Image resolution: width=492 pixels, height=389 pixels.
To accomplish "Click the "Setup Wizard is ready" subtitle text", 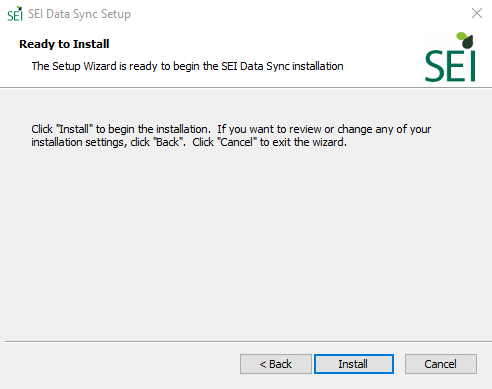I will pos(187,66).
